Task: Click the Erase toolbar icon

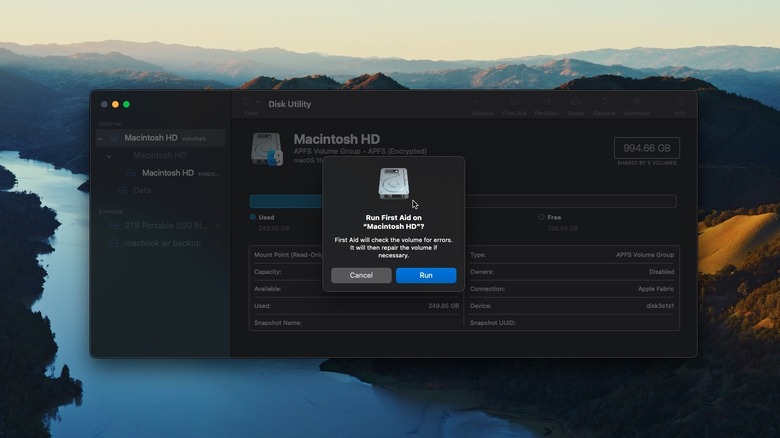Action: 576,105
